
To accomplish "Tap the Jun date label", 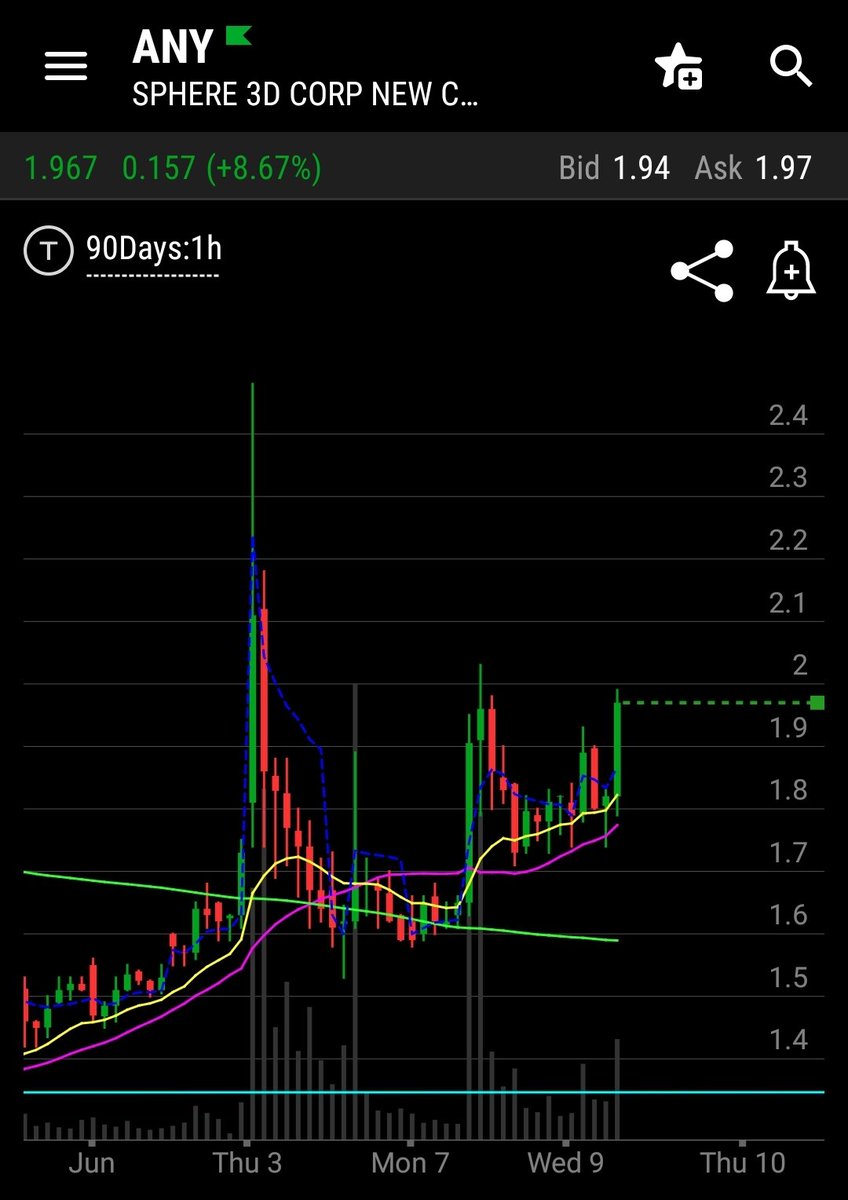I will pyautogui.click(x=91, y=1162).
